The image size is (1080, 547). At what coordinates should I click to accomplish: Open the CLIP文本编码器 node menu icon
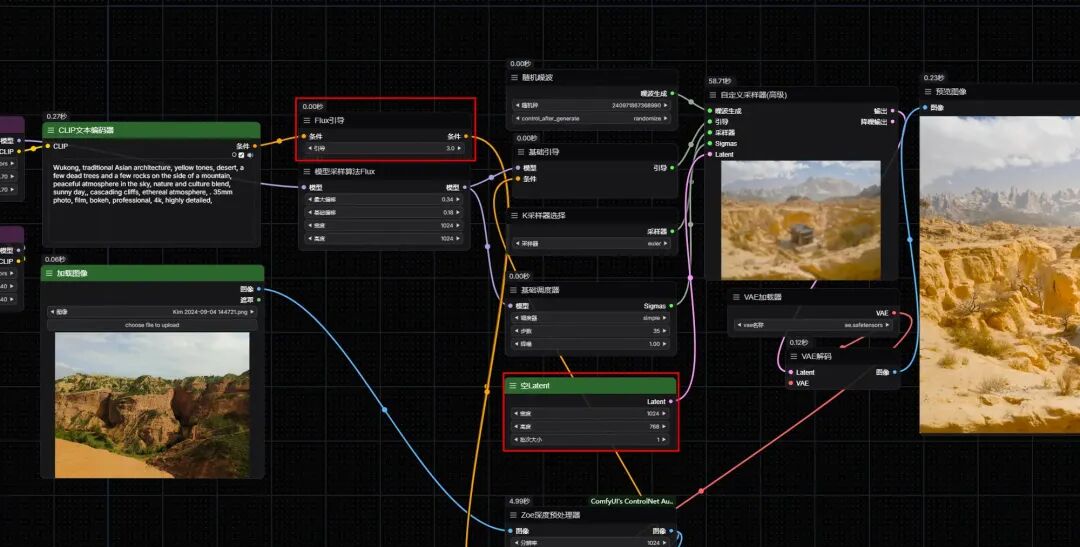click(50, 130)
